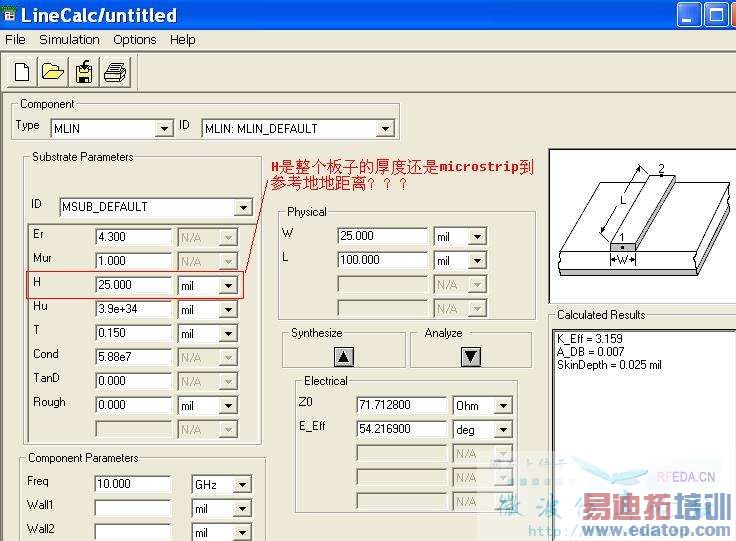This screenshot has height=541, width=736.
Task: Click the Analyze down-arrow button
Action: (x=471, y=357)
